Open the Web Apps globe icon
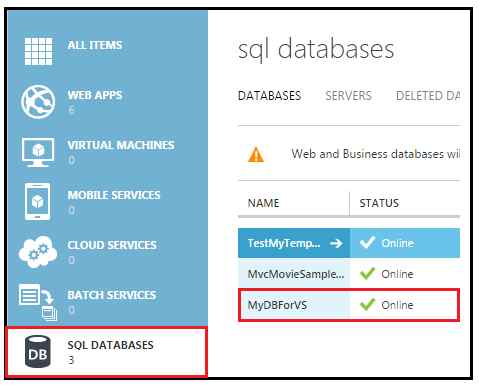479x386 pixels. tap(38, 102)
